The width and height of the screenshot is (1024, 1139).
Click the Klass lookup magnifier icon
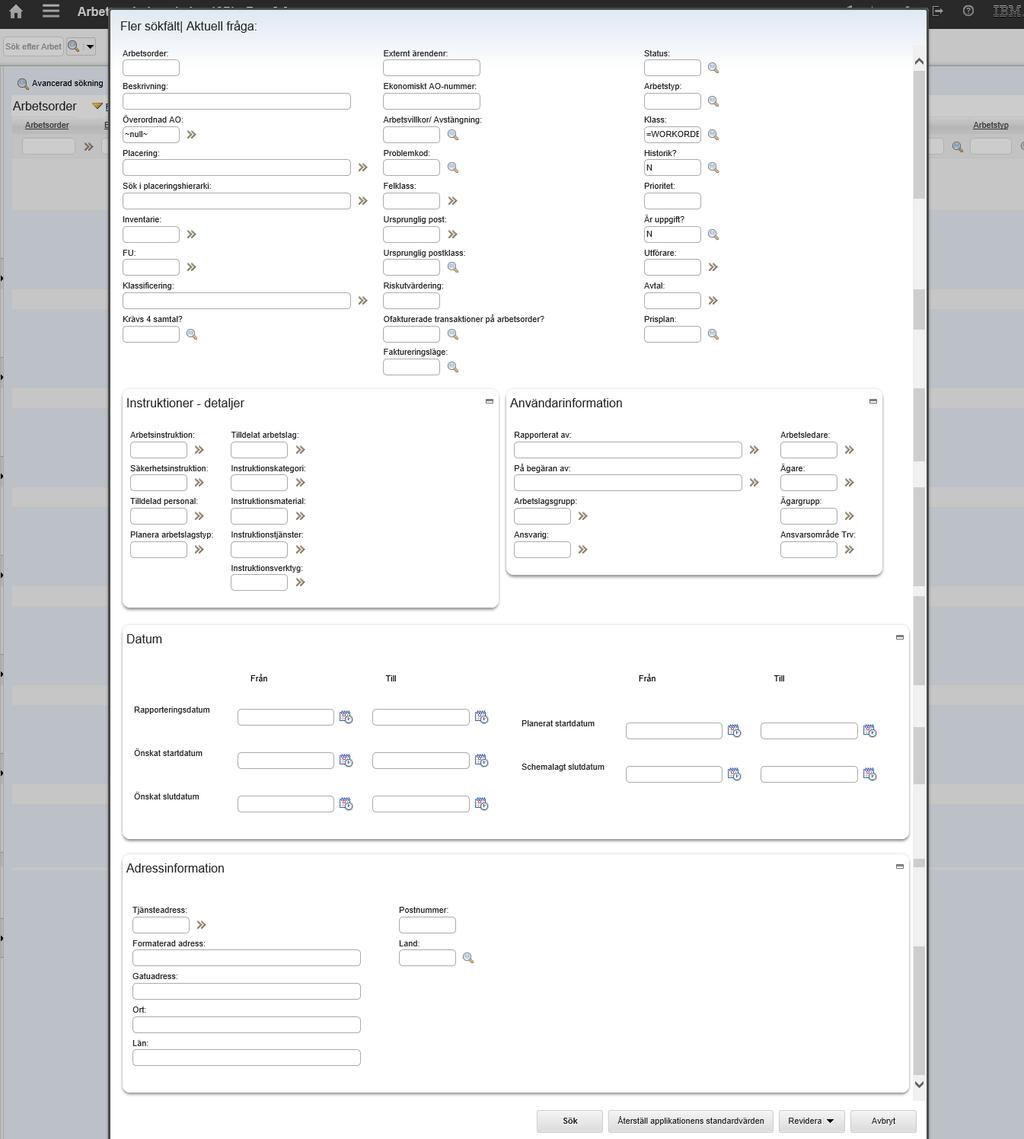click(713, 134)
